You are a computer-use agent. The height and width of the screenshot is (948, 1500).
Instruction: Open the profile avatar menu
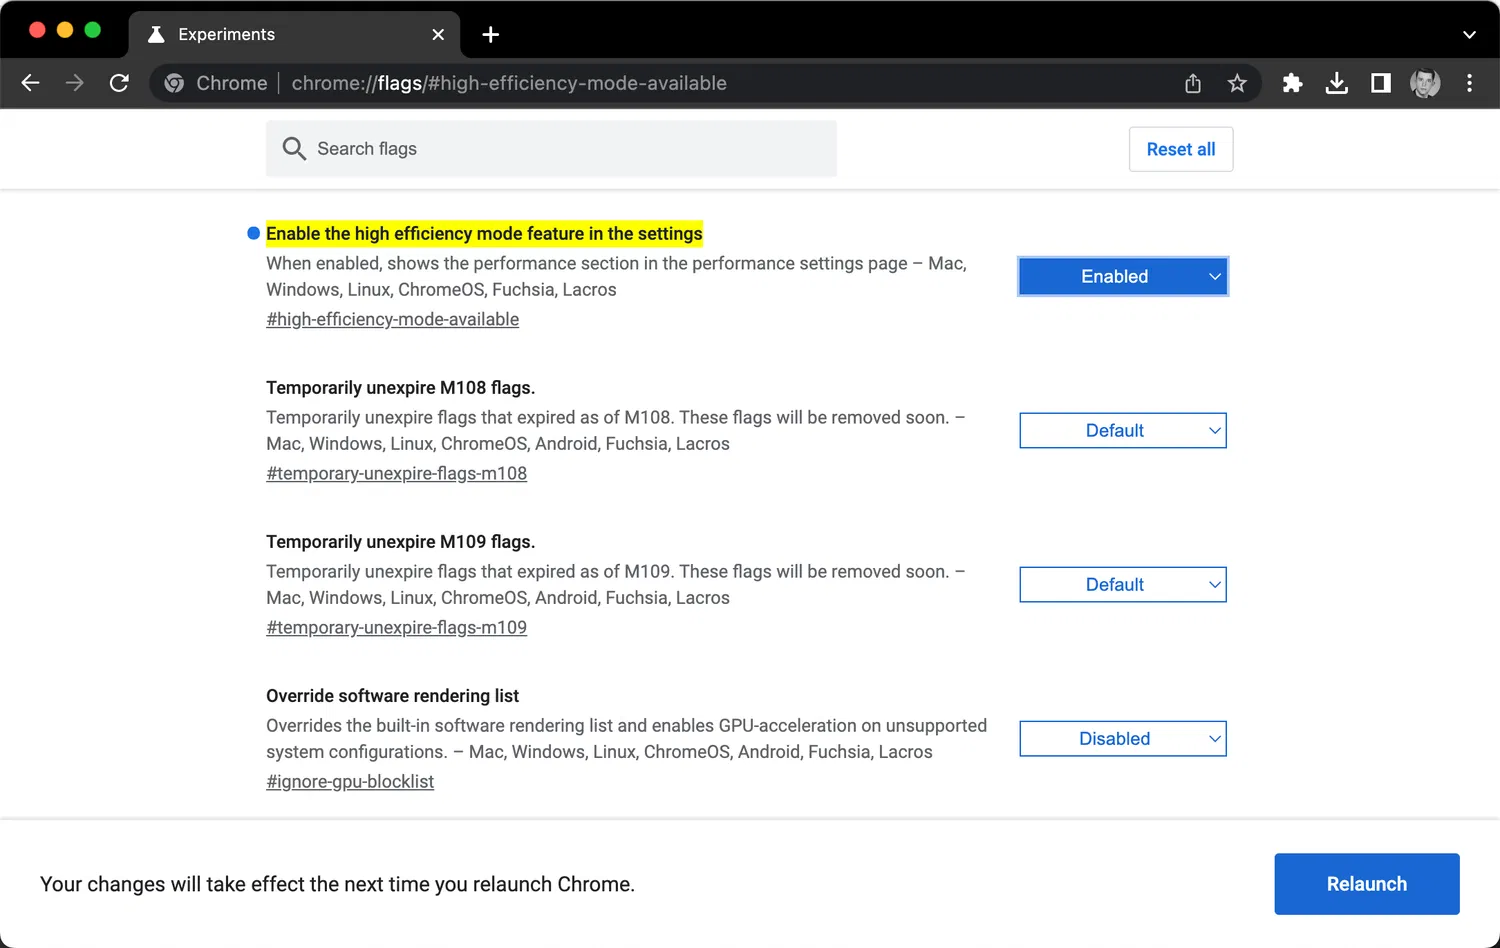coord(1425,83)
